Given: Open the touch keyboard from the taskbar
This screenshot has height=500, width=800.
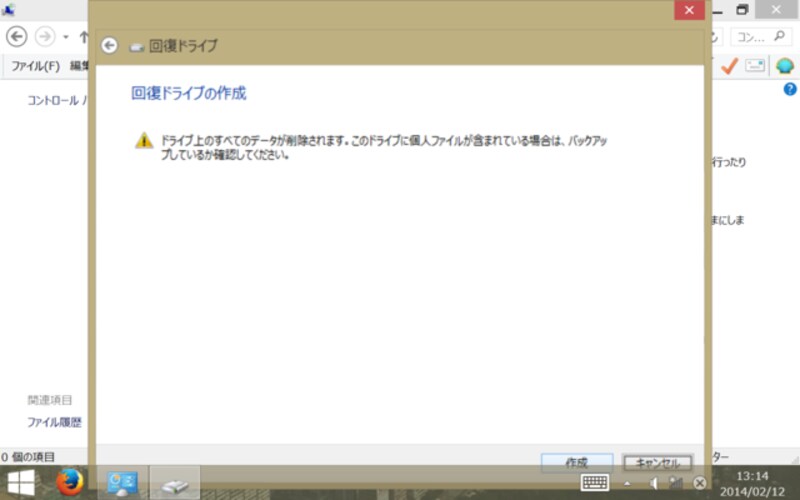Looking at the screenshot, I should [595, 482].
